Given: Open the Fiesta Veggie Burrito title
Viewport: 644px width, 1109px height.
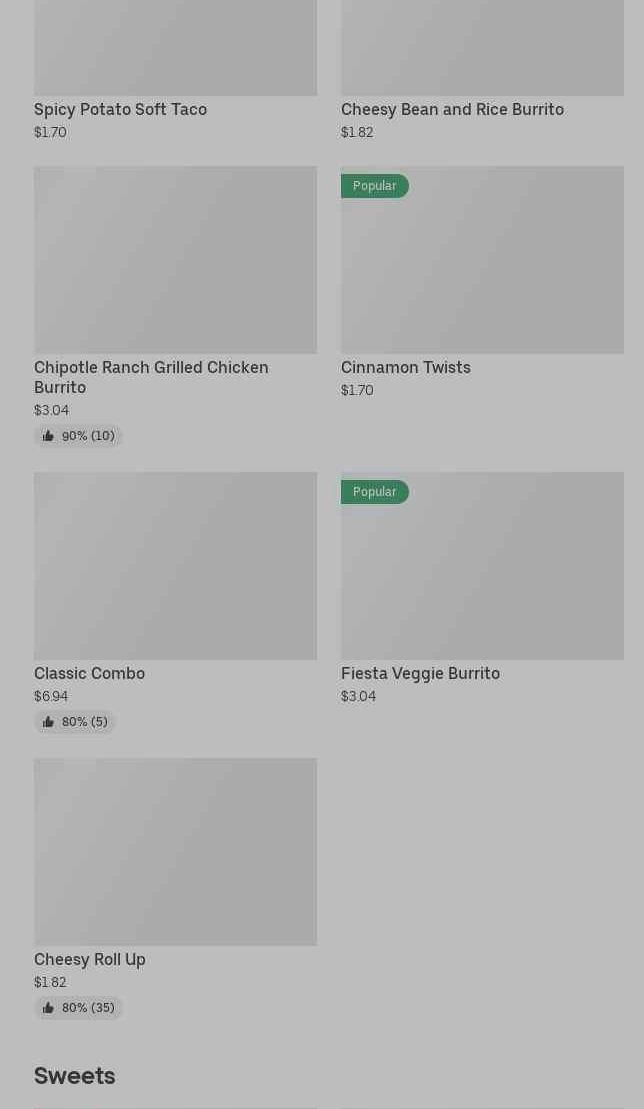Looking at the screenshot, I should 420,673.
